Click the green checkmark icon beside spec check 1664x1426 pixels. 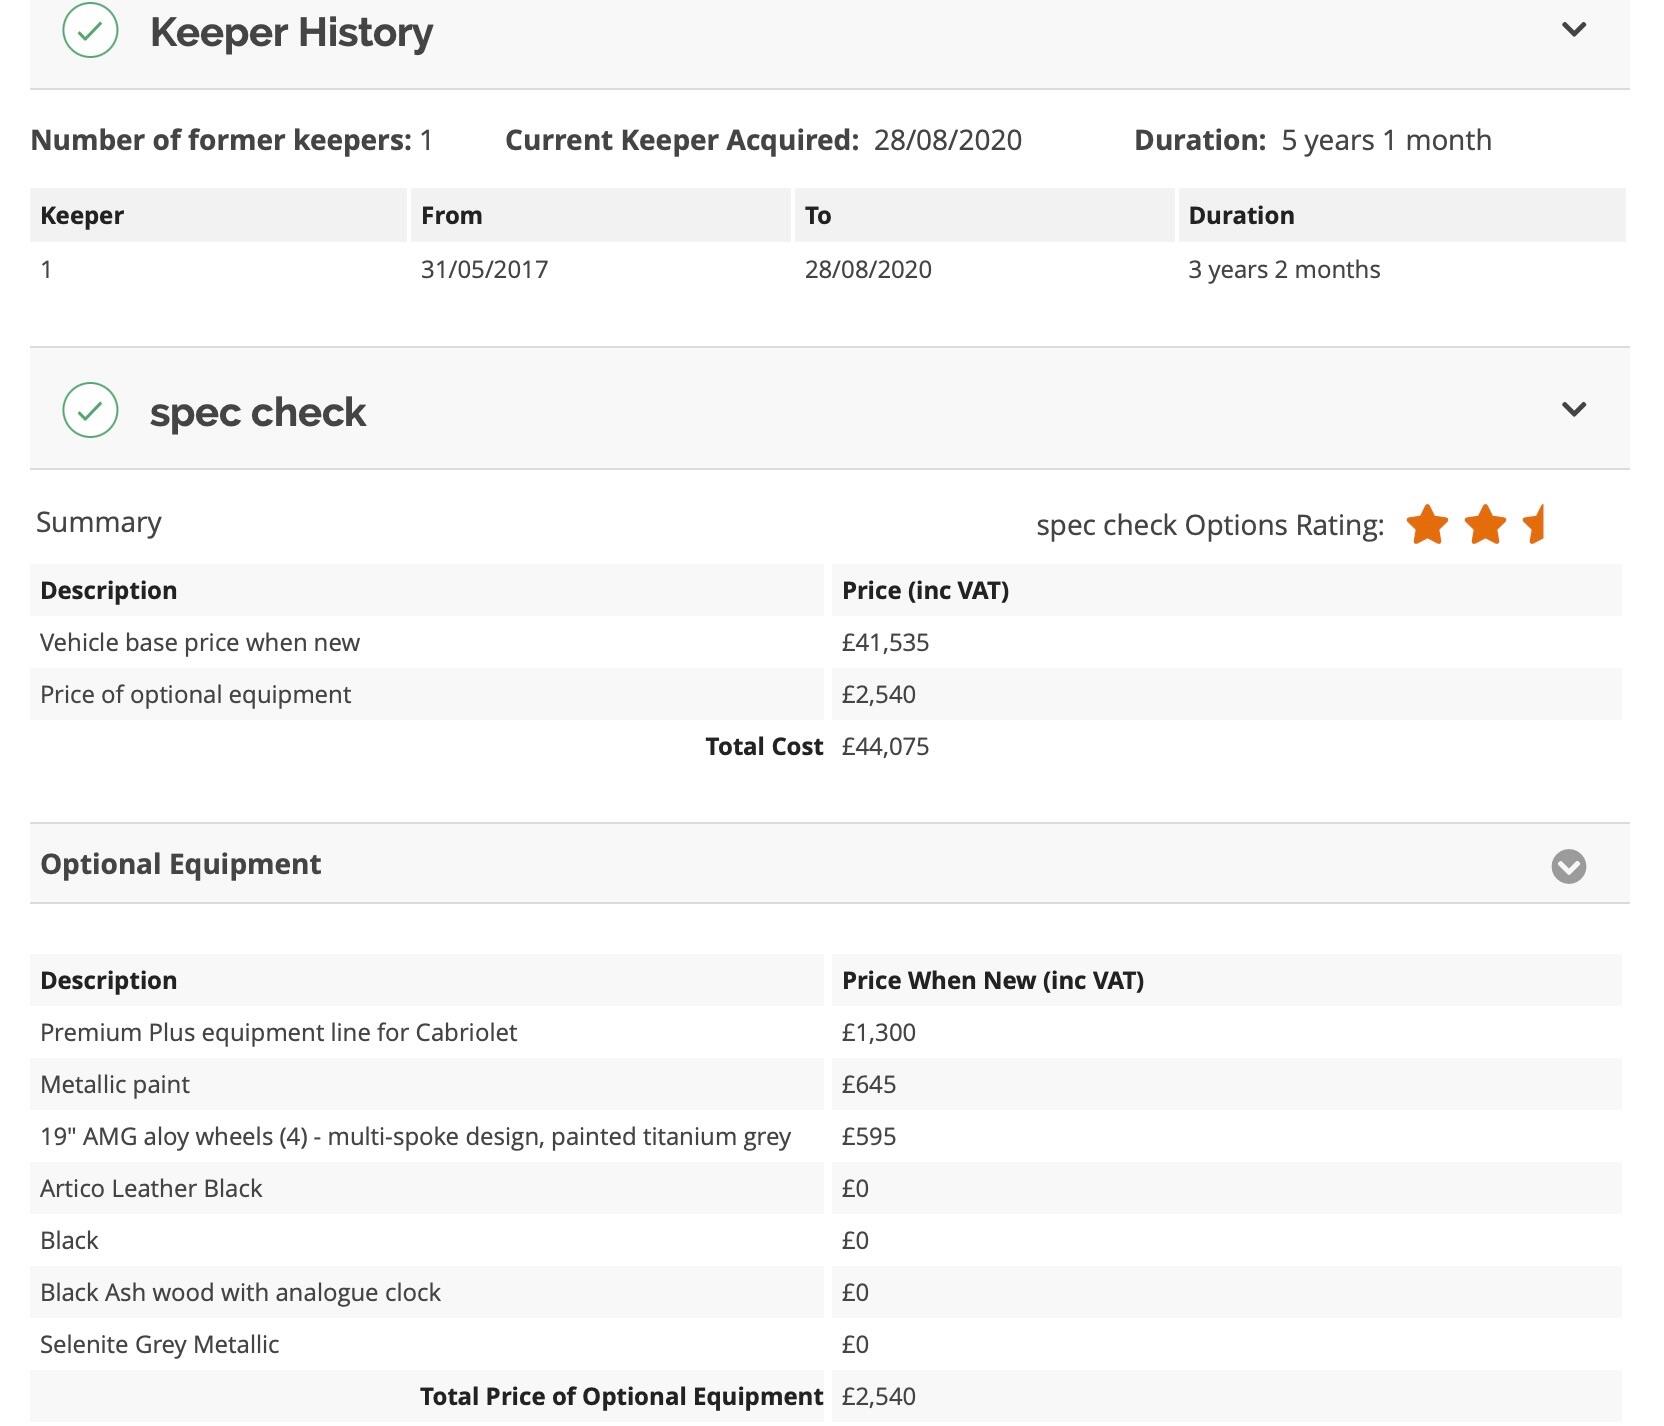point(90,410)
